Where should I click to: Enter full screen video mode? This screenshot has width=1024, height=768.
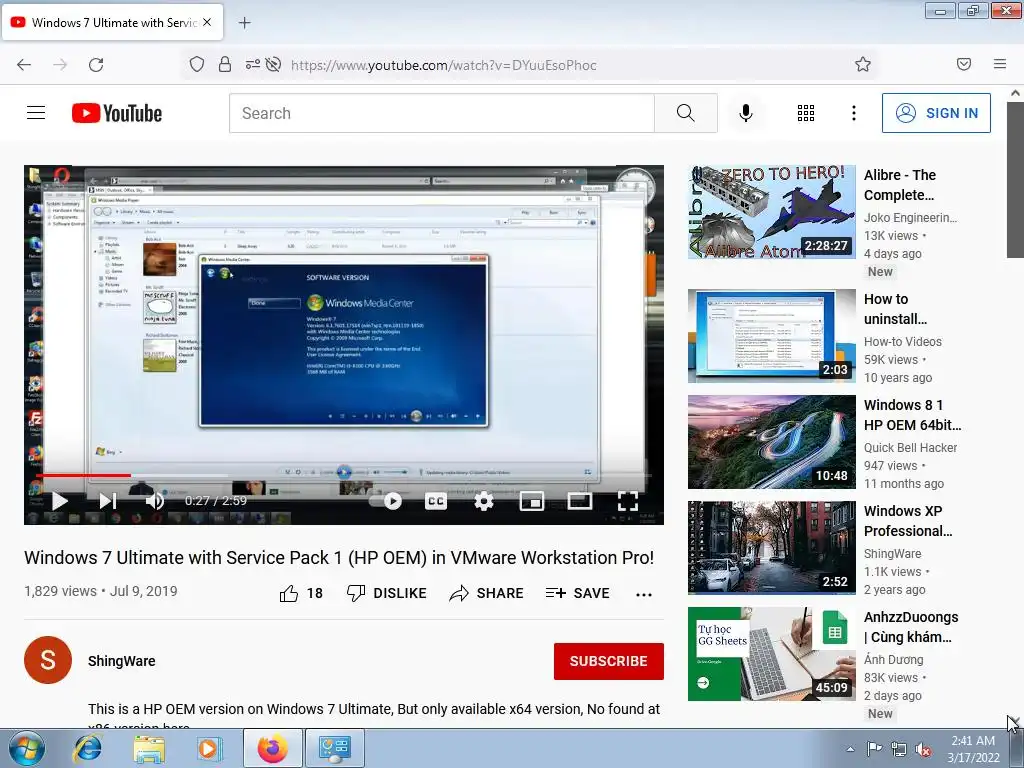tap(628, 501)
